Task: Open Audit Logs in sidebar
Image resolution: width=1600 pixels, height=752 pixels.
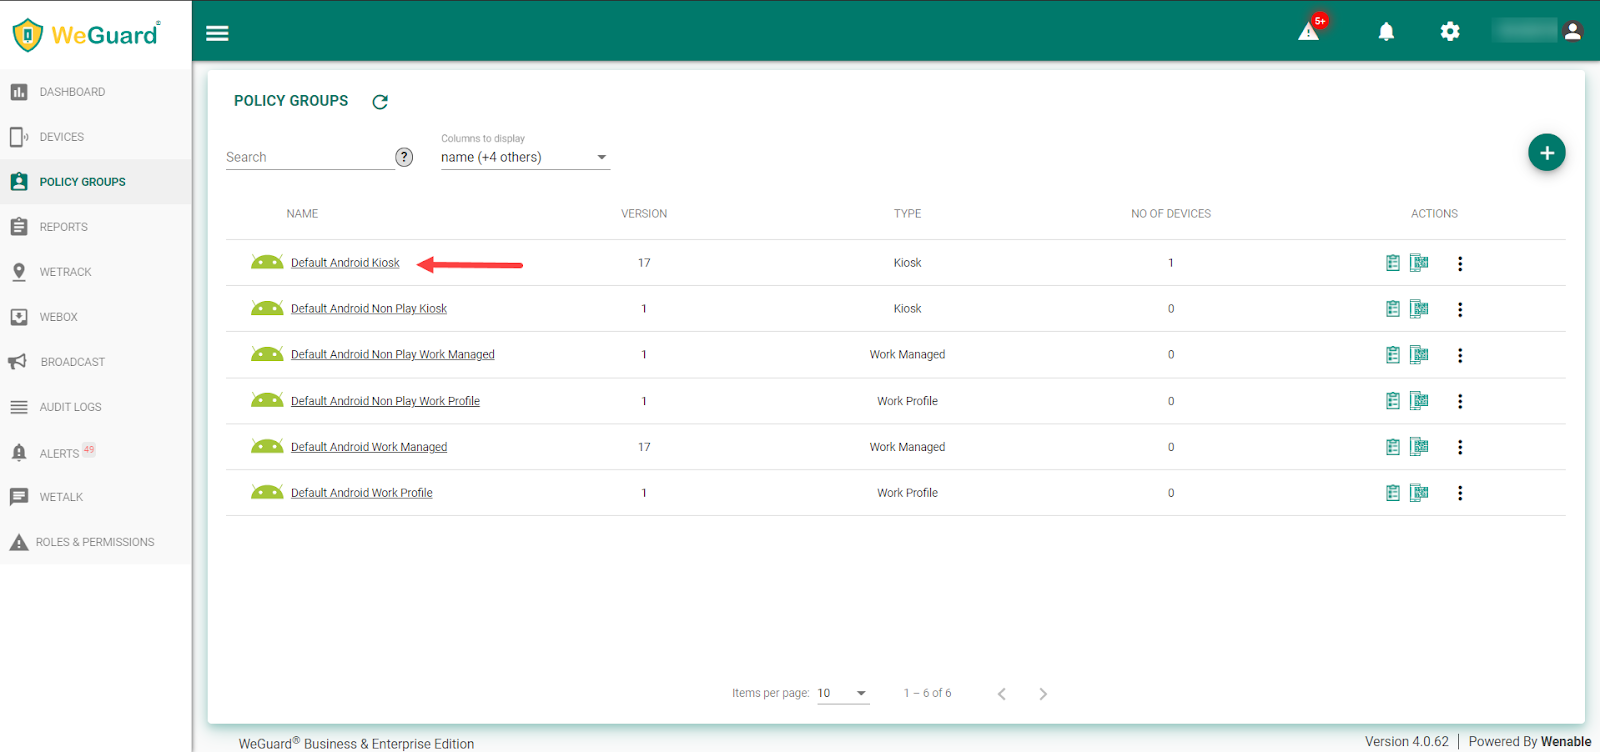Action: (96, 407)
